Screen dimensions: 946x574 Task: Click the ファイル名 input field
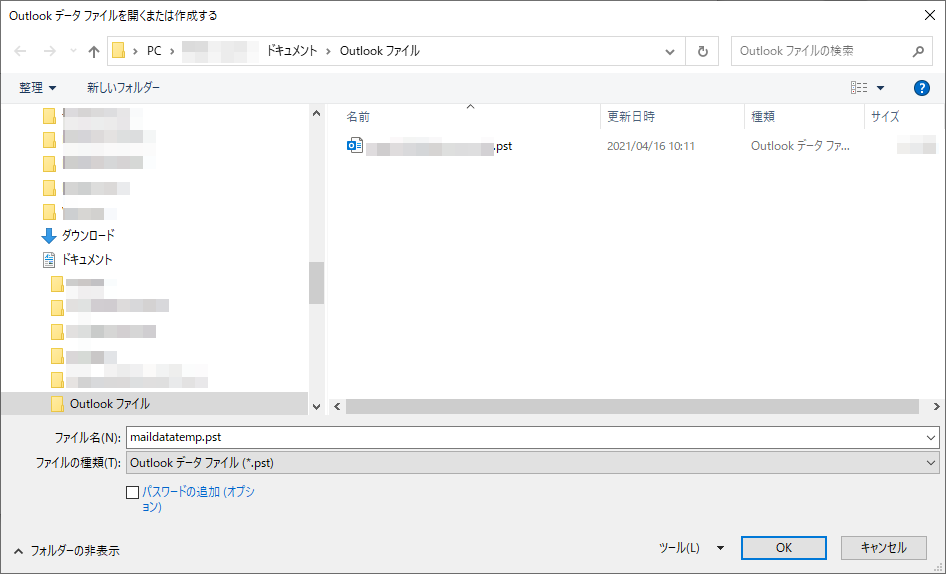[x=525, y=438]
